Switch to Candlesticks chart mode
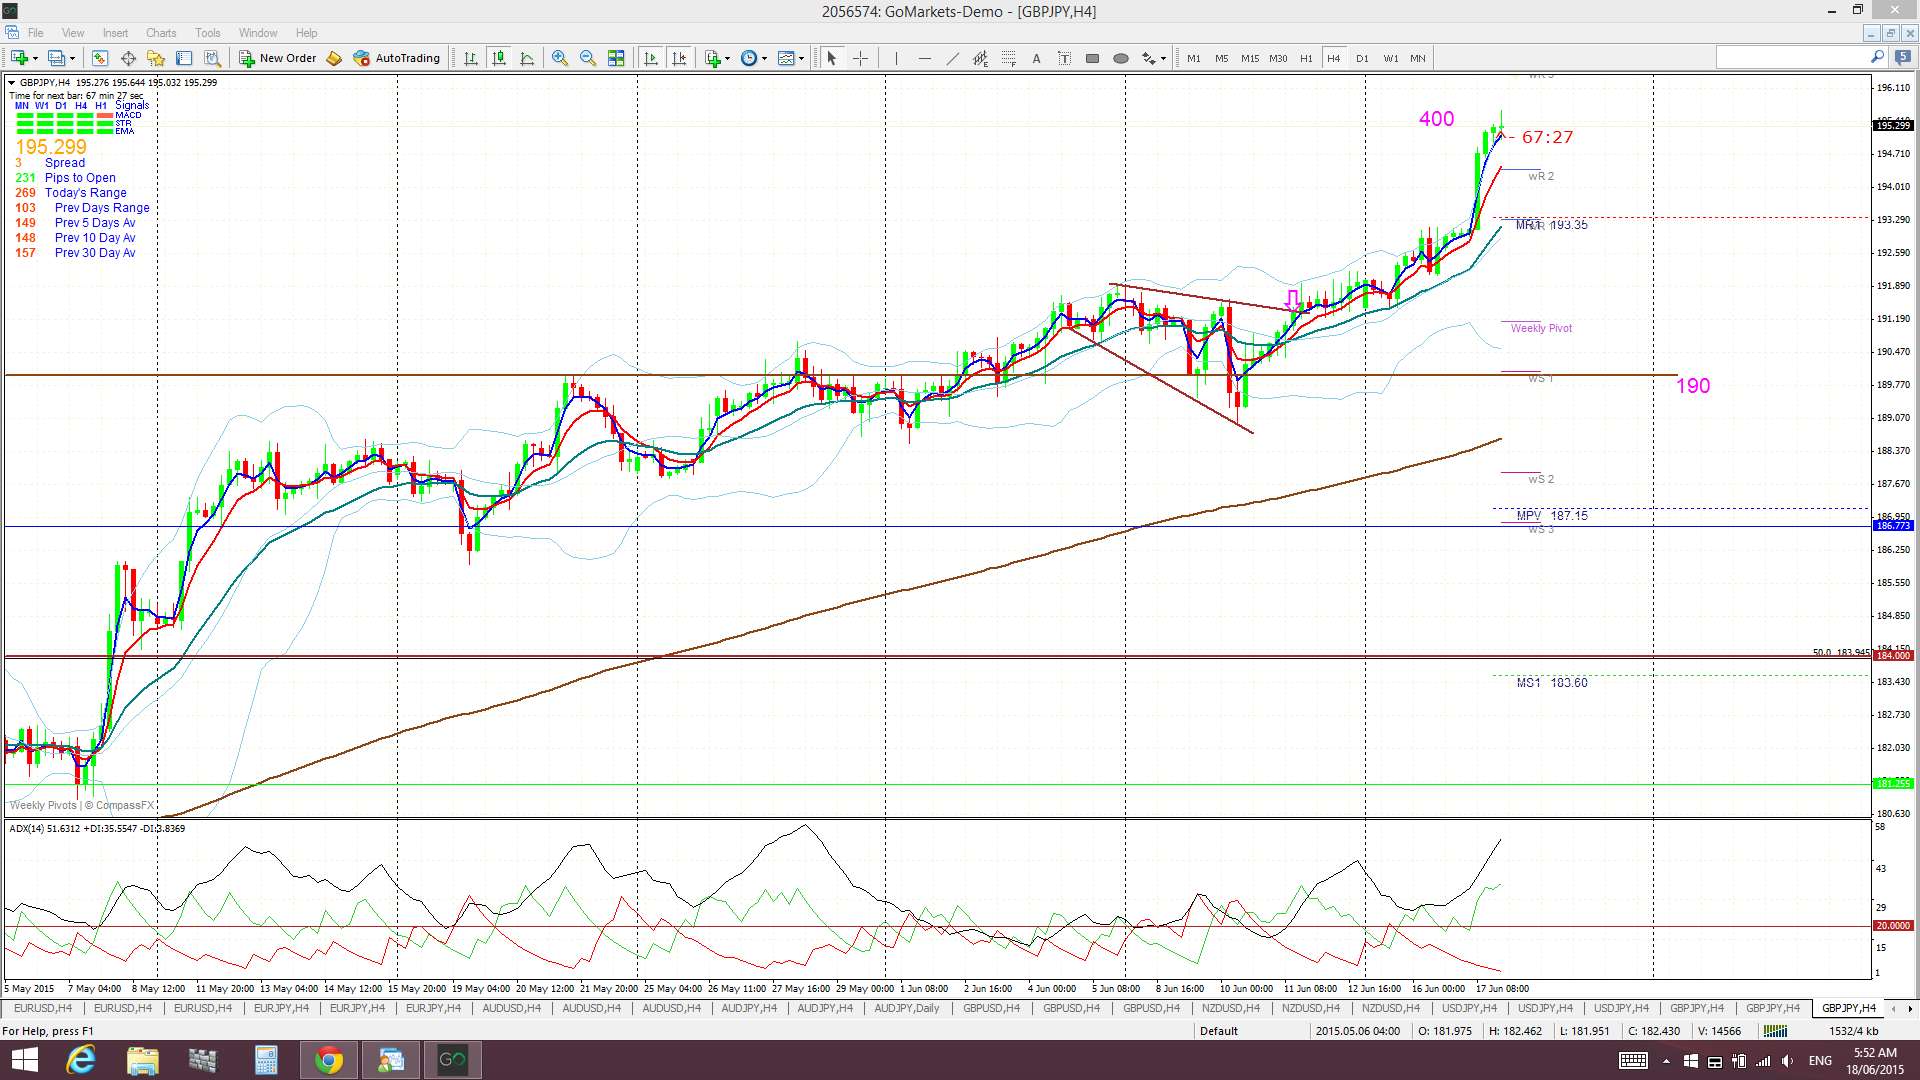The width and height of the screenshot is (1920, 1080). [x=498, y=58]
